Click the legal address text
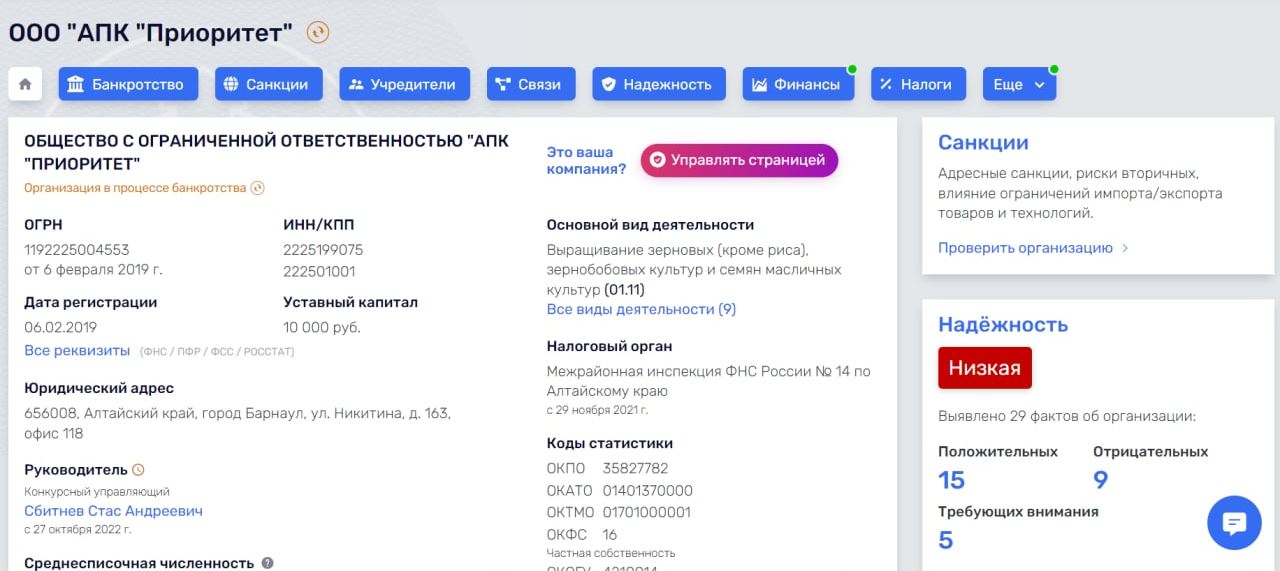1280x571 pixels. 237,423
